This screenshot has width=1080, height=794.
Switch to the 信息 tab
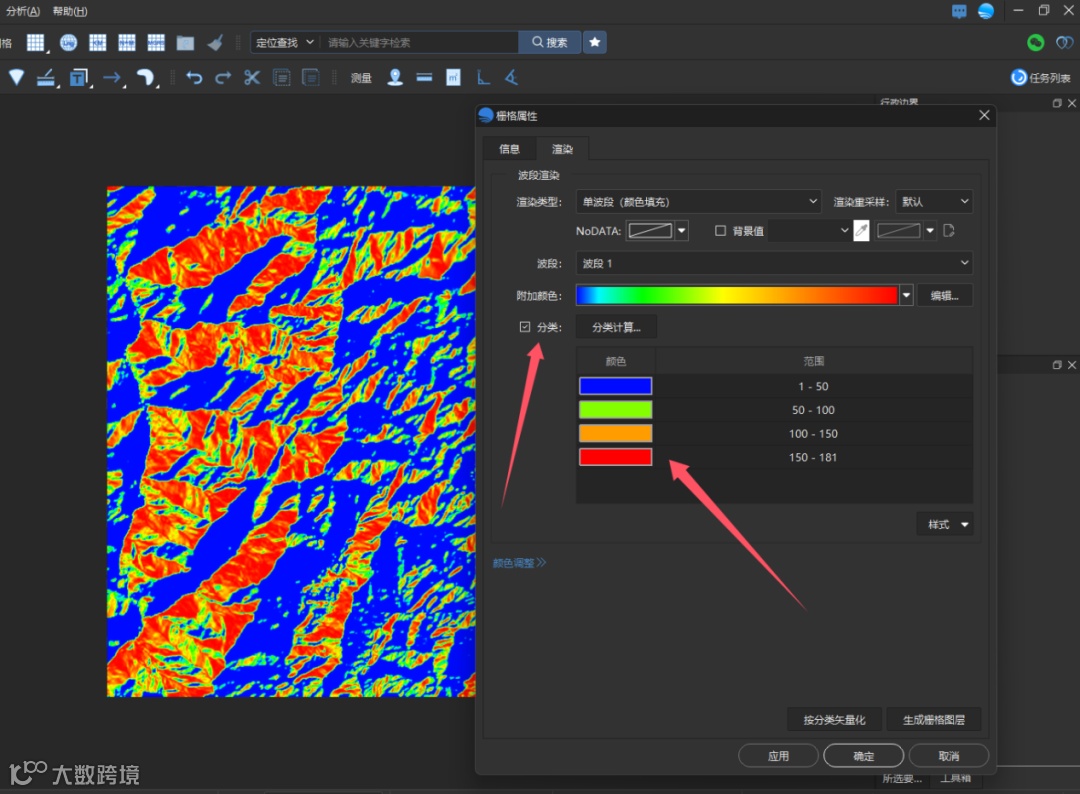(510, 149)
